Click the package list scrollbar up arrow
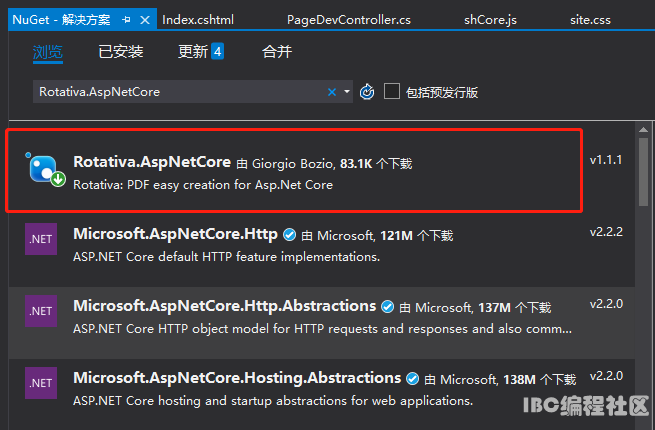The height and width of the screenshot is (430, 655). (643, 129)
